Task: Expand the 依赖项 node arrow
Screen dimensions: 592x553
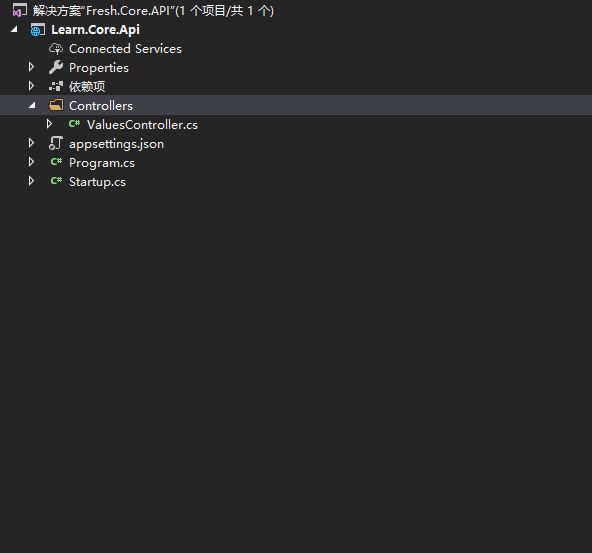Action: point(31,86)
